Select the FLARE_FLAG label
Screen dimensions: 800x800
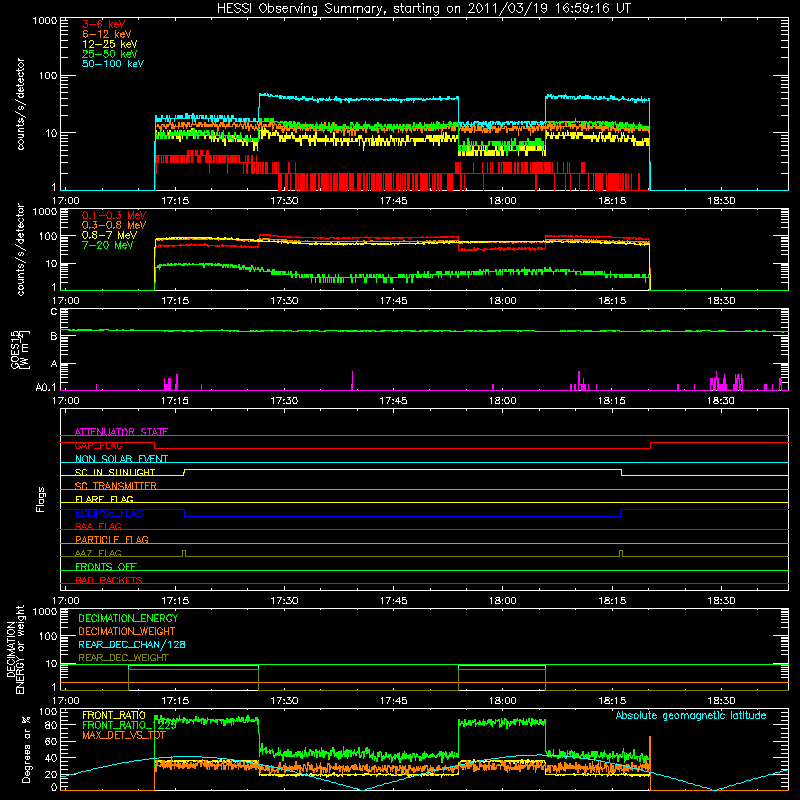[x=104, y=499]
